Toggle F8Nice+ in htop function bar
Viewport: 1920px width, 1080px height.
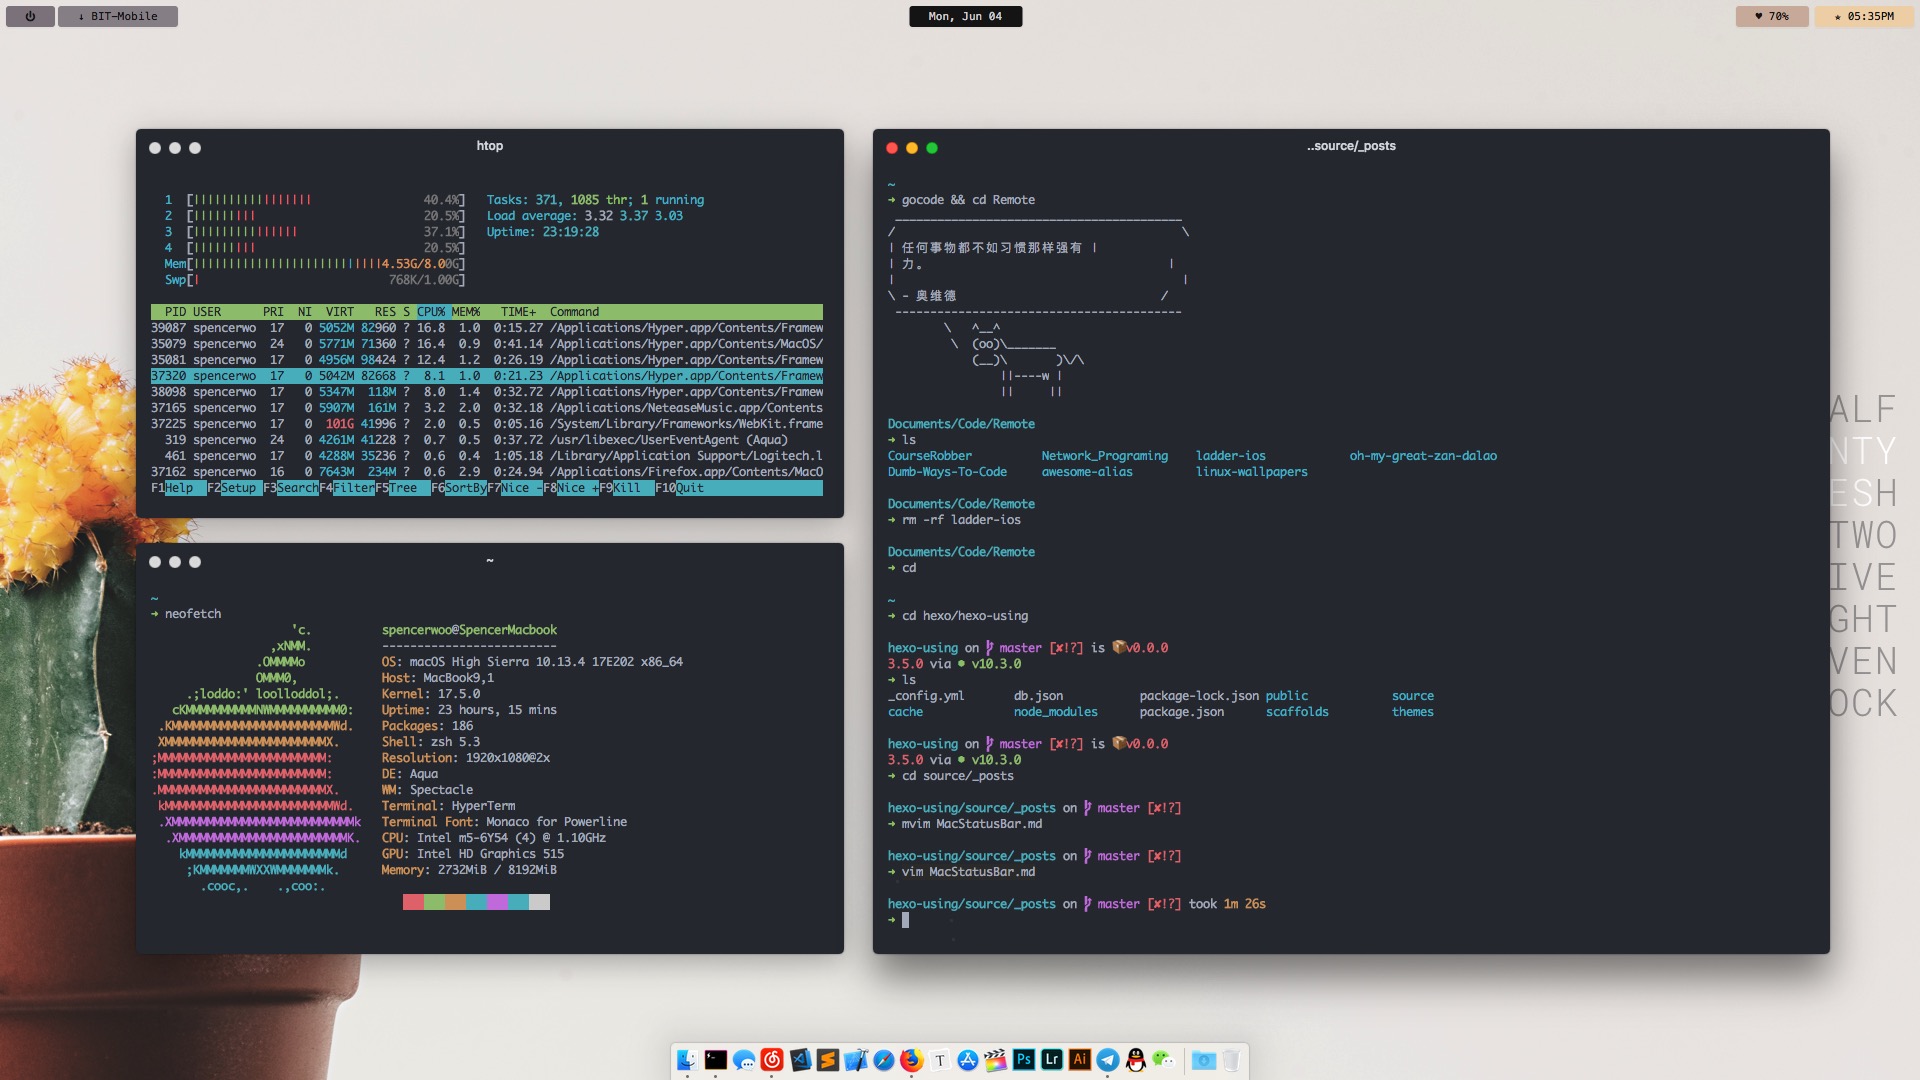tap(574, 487)
